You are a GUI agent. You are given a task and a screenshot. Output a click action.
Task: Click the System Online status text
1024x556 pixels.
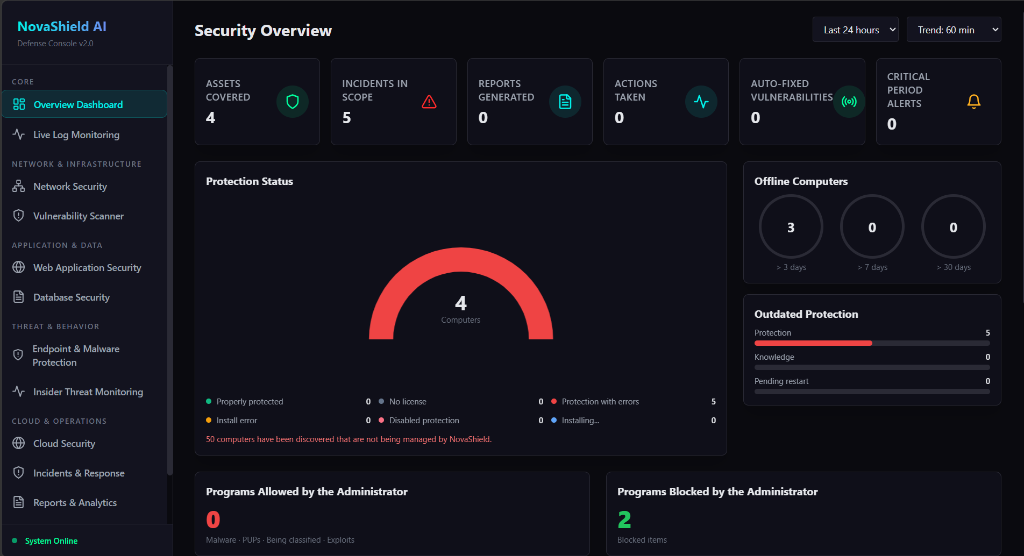point(51,540)
